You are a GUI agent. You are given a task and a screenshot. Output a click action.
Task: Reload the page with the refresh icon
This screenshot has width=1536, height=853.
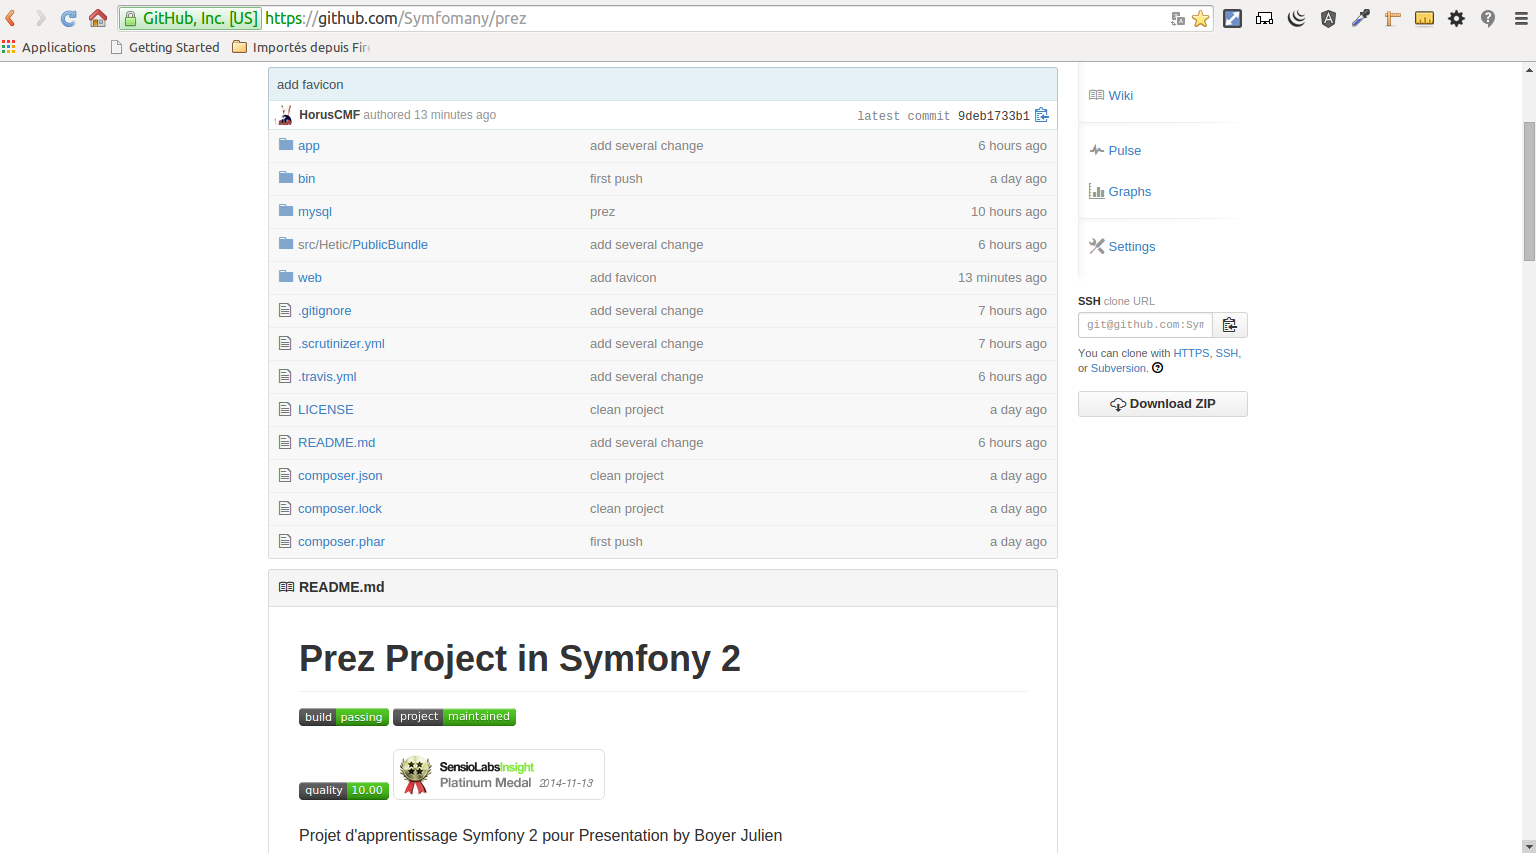(x=69, y=18)
